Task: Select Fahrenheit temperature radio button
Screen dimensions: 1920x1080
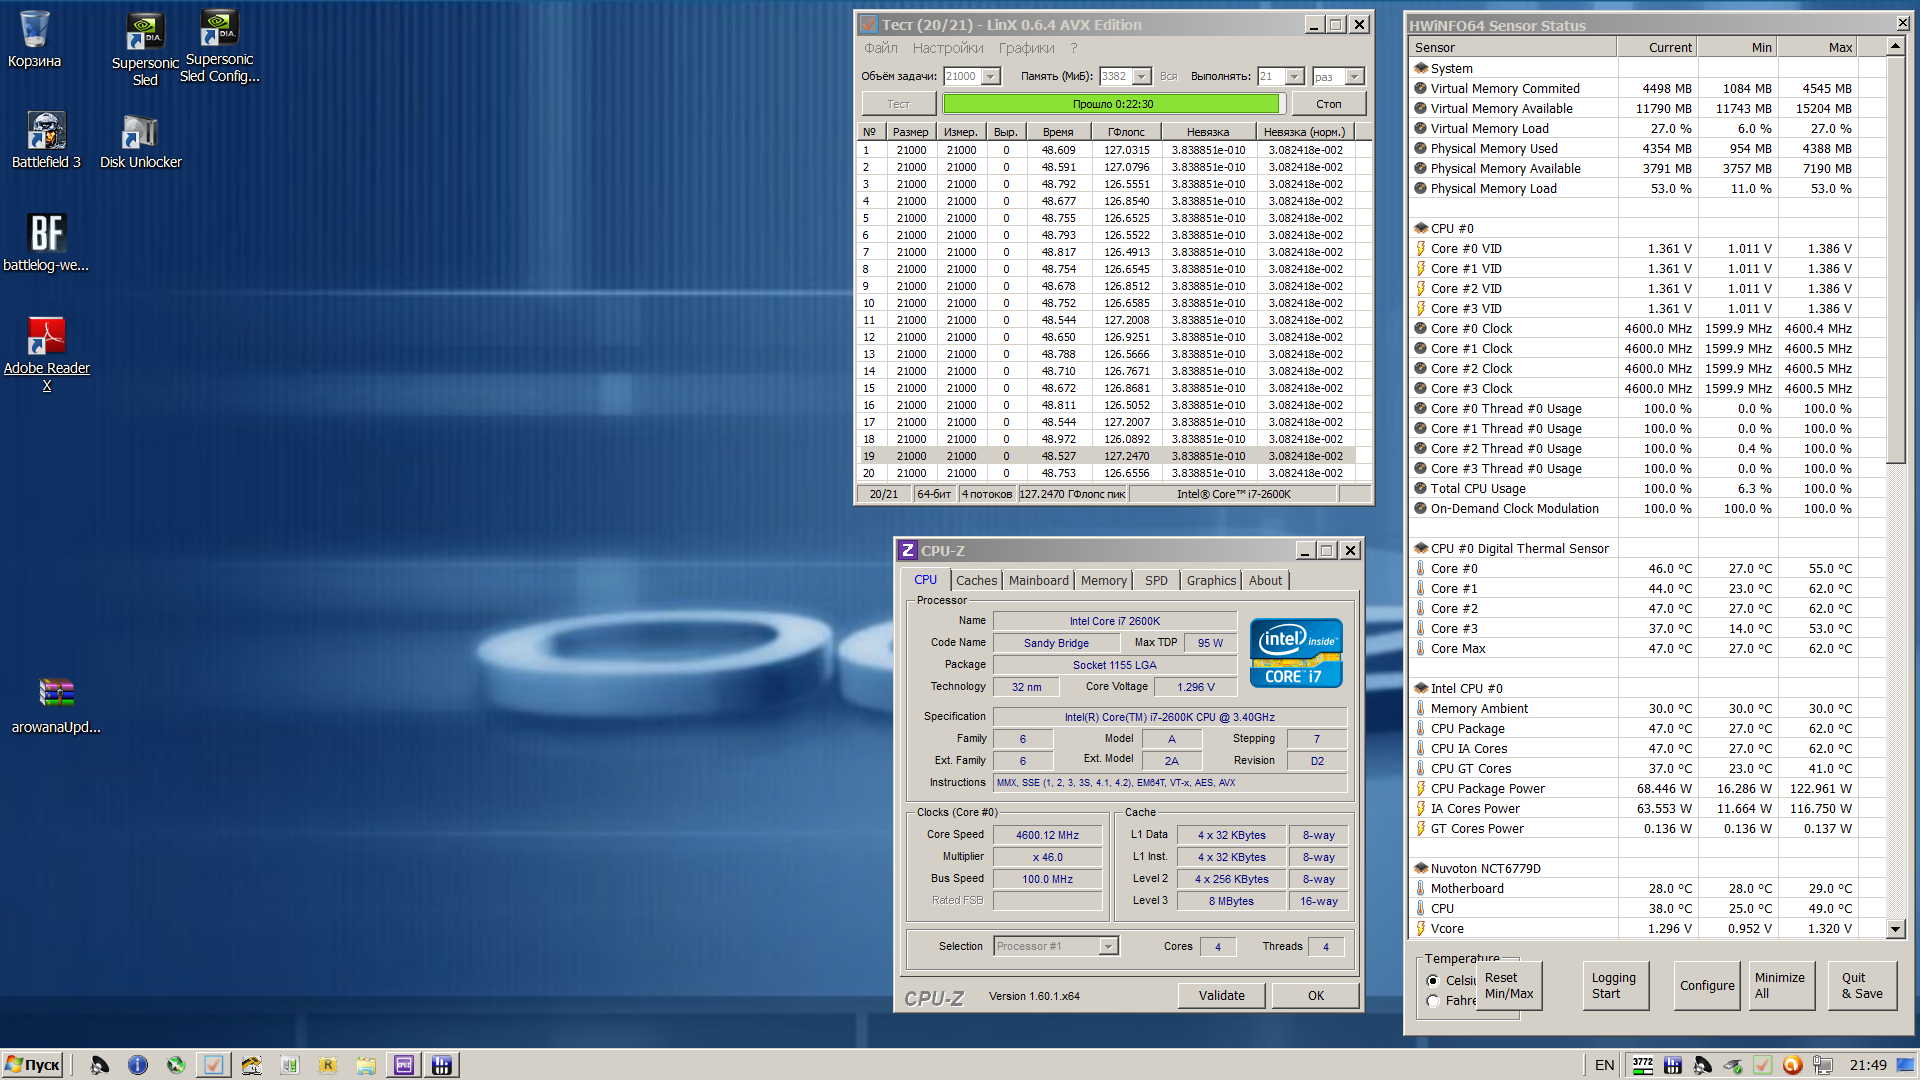Action: coord(1433,1001)
